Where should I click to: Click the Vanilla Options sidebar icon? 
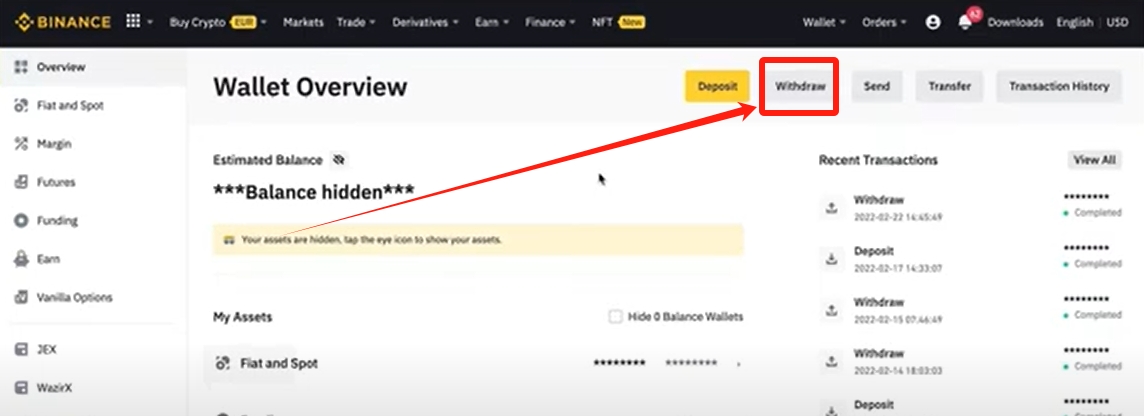21,298
